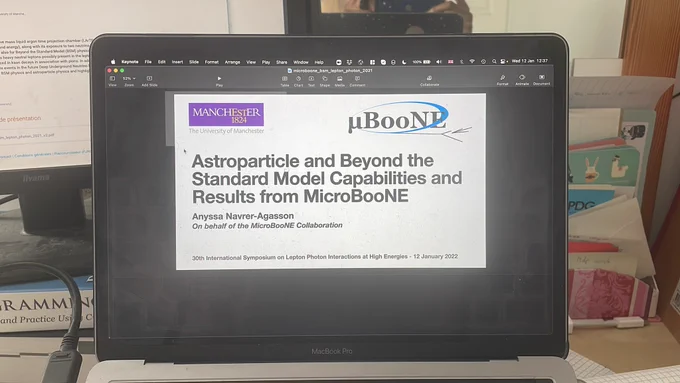Open the Wi-Fi menu bar icon

(x=472, y=62)
